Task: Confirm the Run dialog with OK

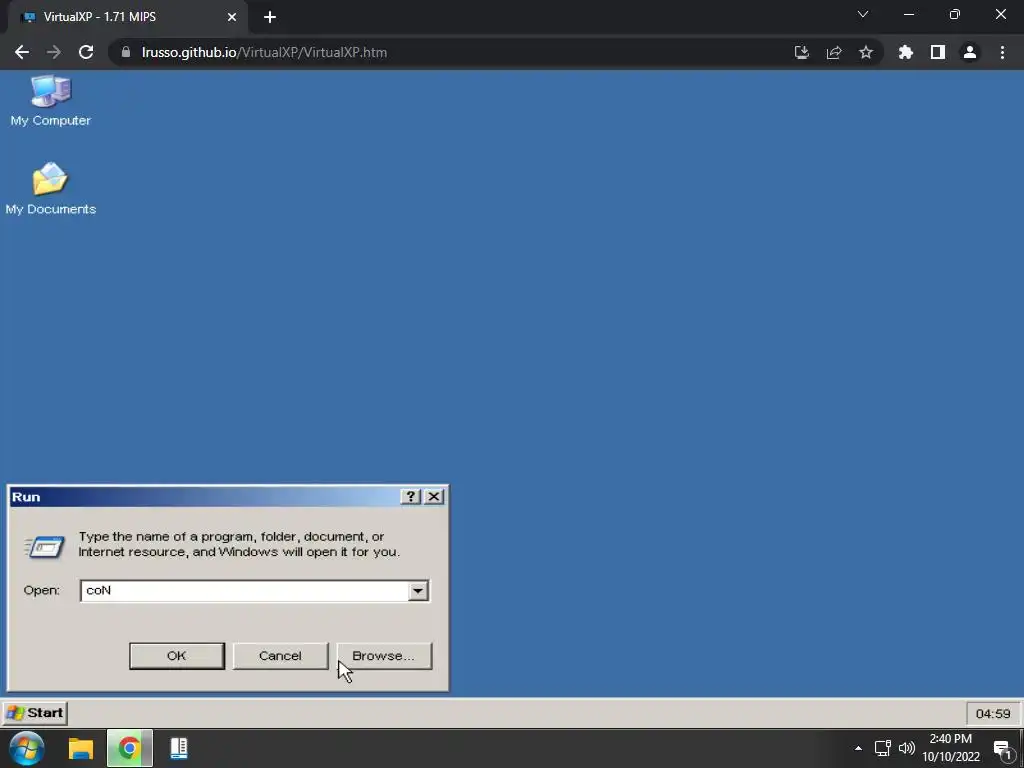Action: tap(177, 656)
